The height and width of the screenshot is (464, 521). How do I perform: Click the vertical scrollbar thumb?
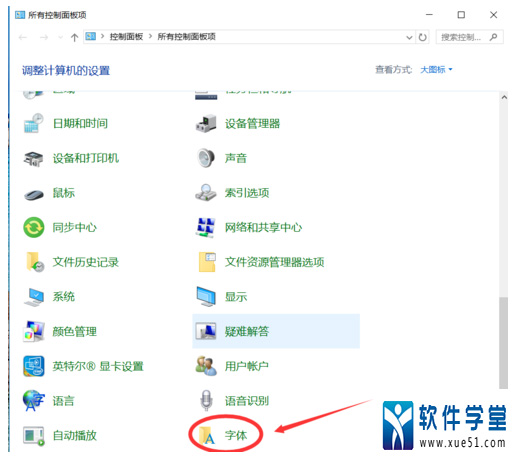point(503,343)
